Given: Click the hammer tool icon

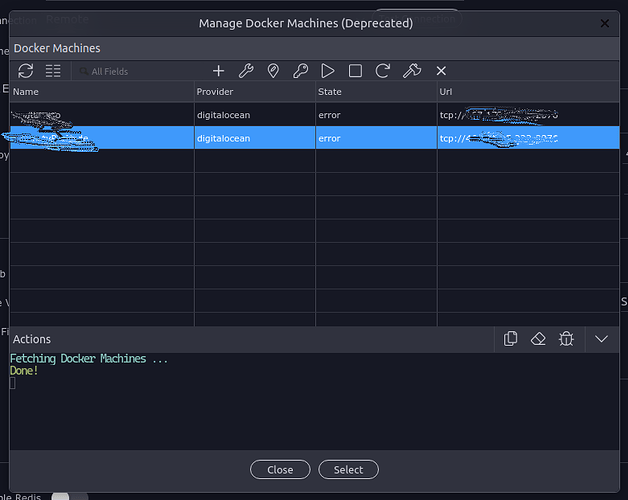Looking at the screenshot, I should (x=412, y=71).
